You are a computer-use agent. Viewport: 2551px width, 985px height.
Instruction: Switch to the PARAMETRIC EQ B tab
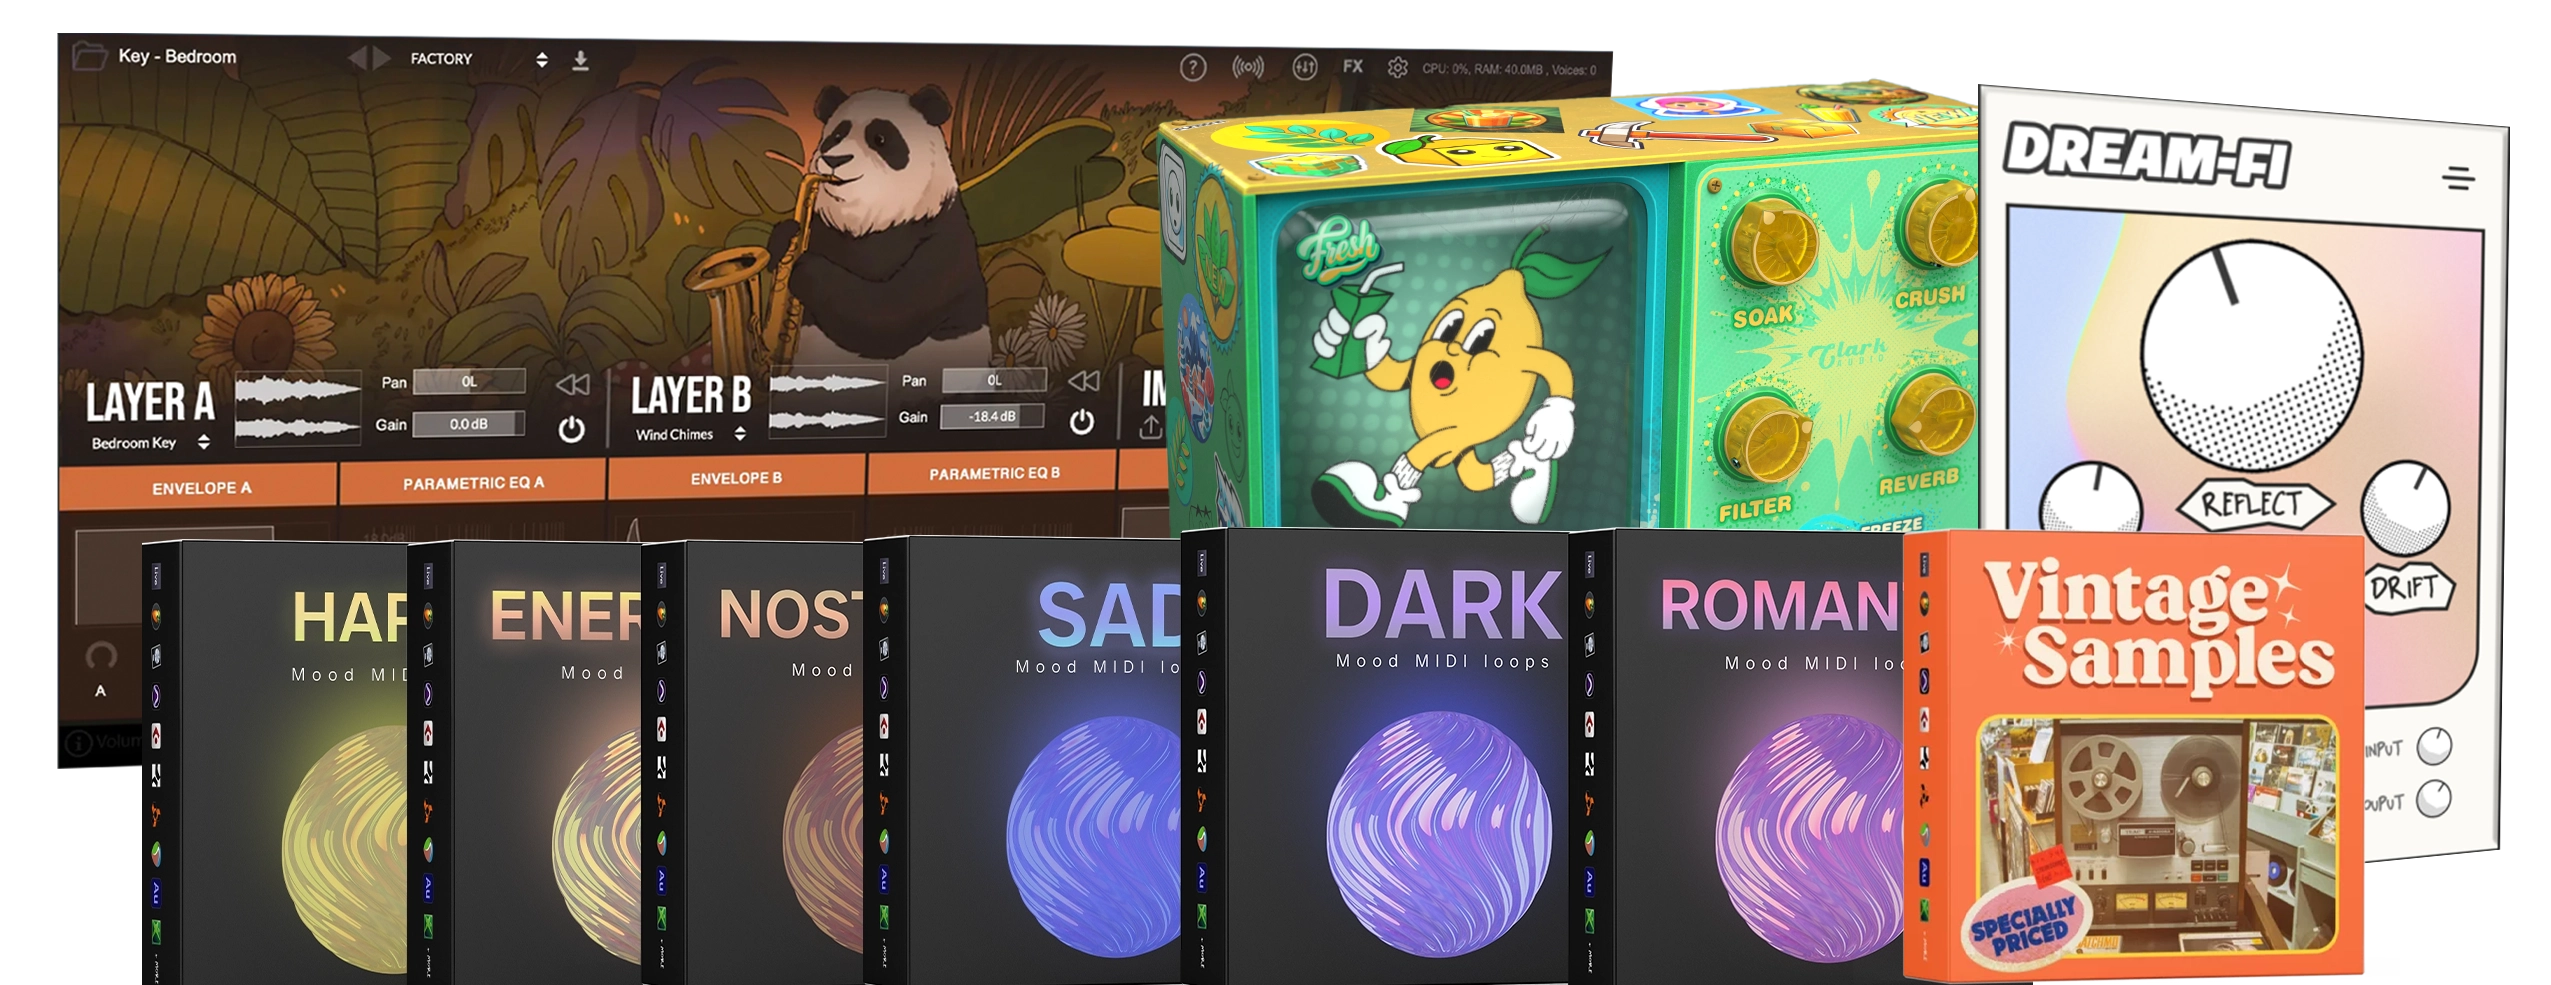click(993, 473)
